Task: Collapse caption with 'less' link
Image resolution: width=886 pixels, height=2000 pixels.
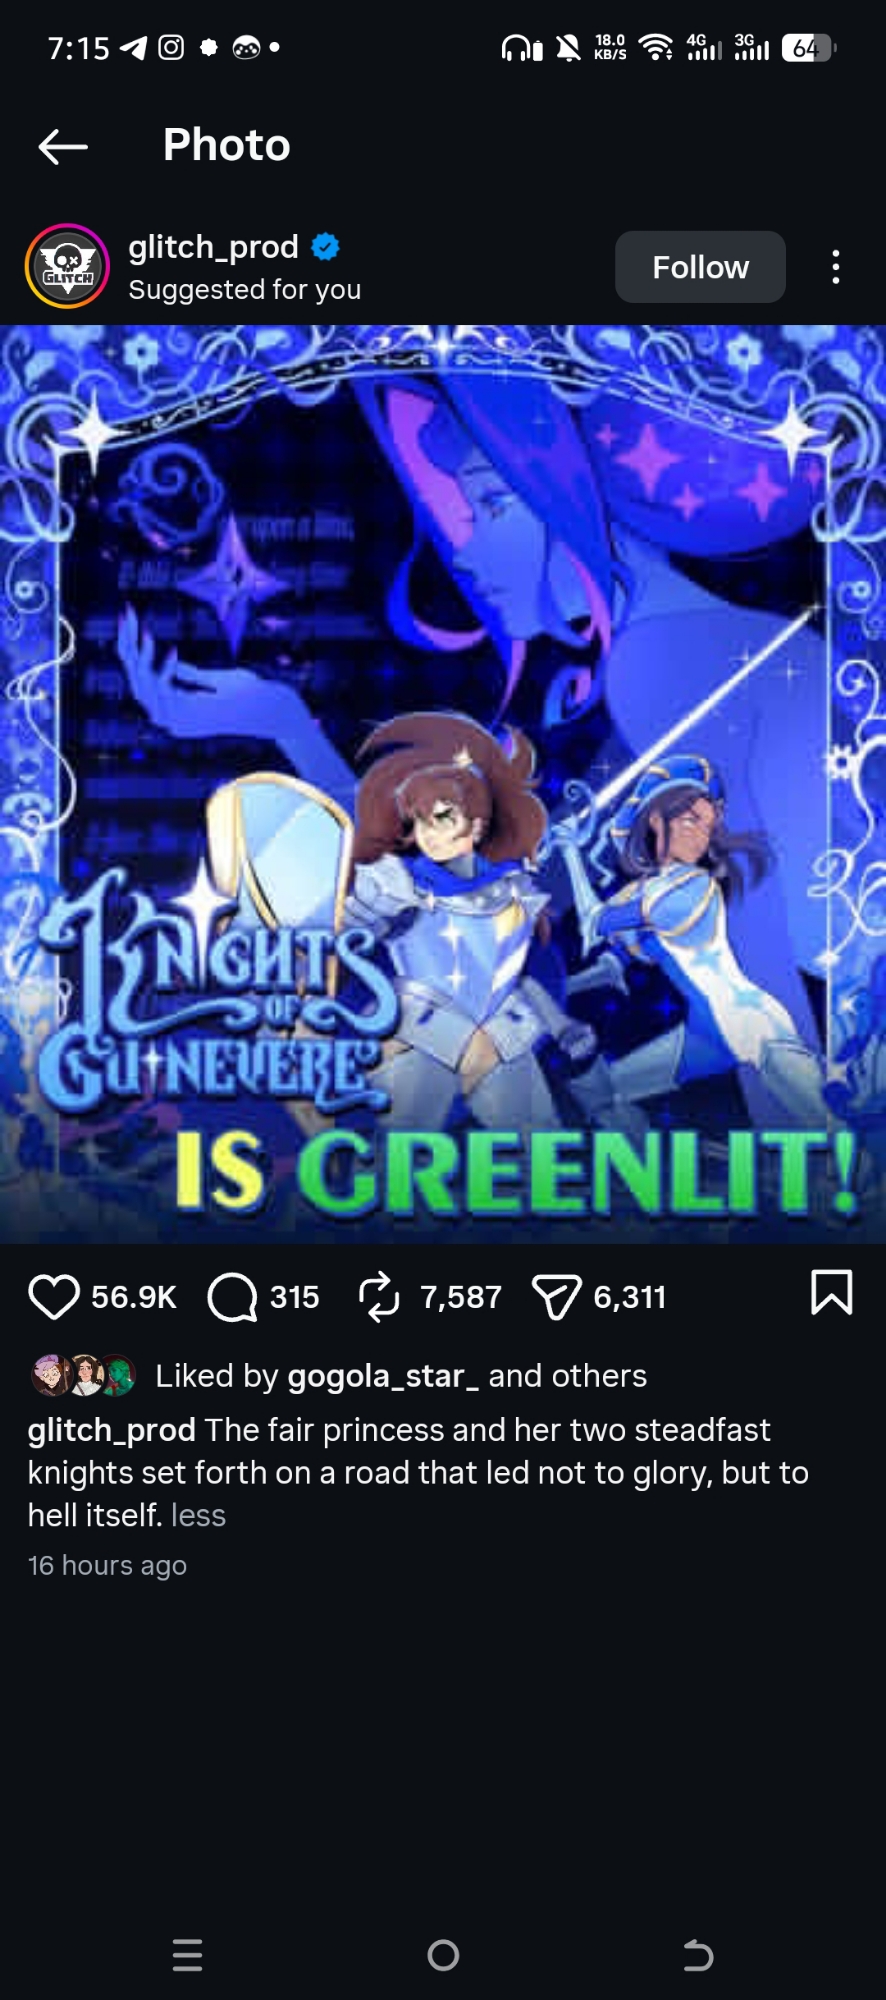Action: [x=198, y=1515]
